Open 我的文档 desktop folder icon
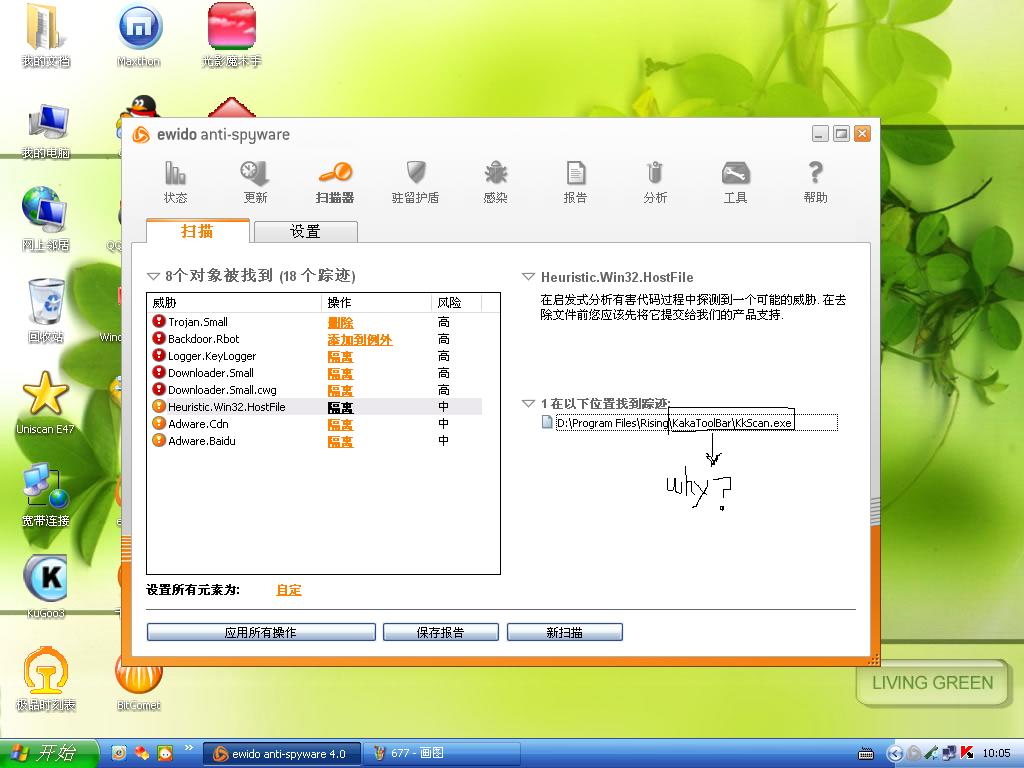The image size is (1024, 768). coord(45,35)
